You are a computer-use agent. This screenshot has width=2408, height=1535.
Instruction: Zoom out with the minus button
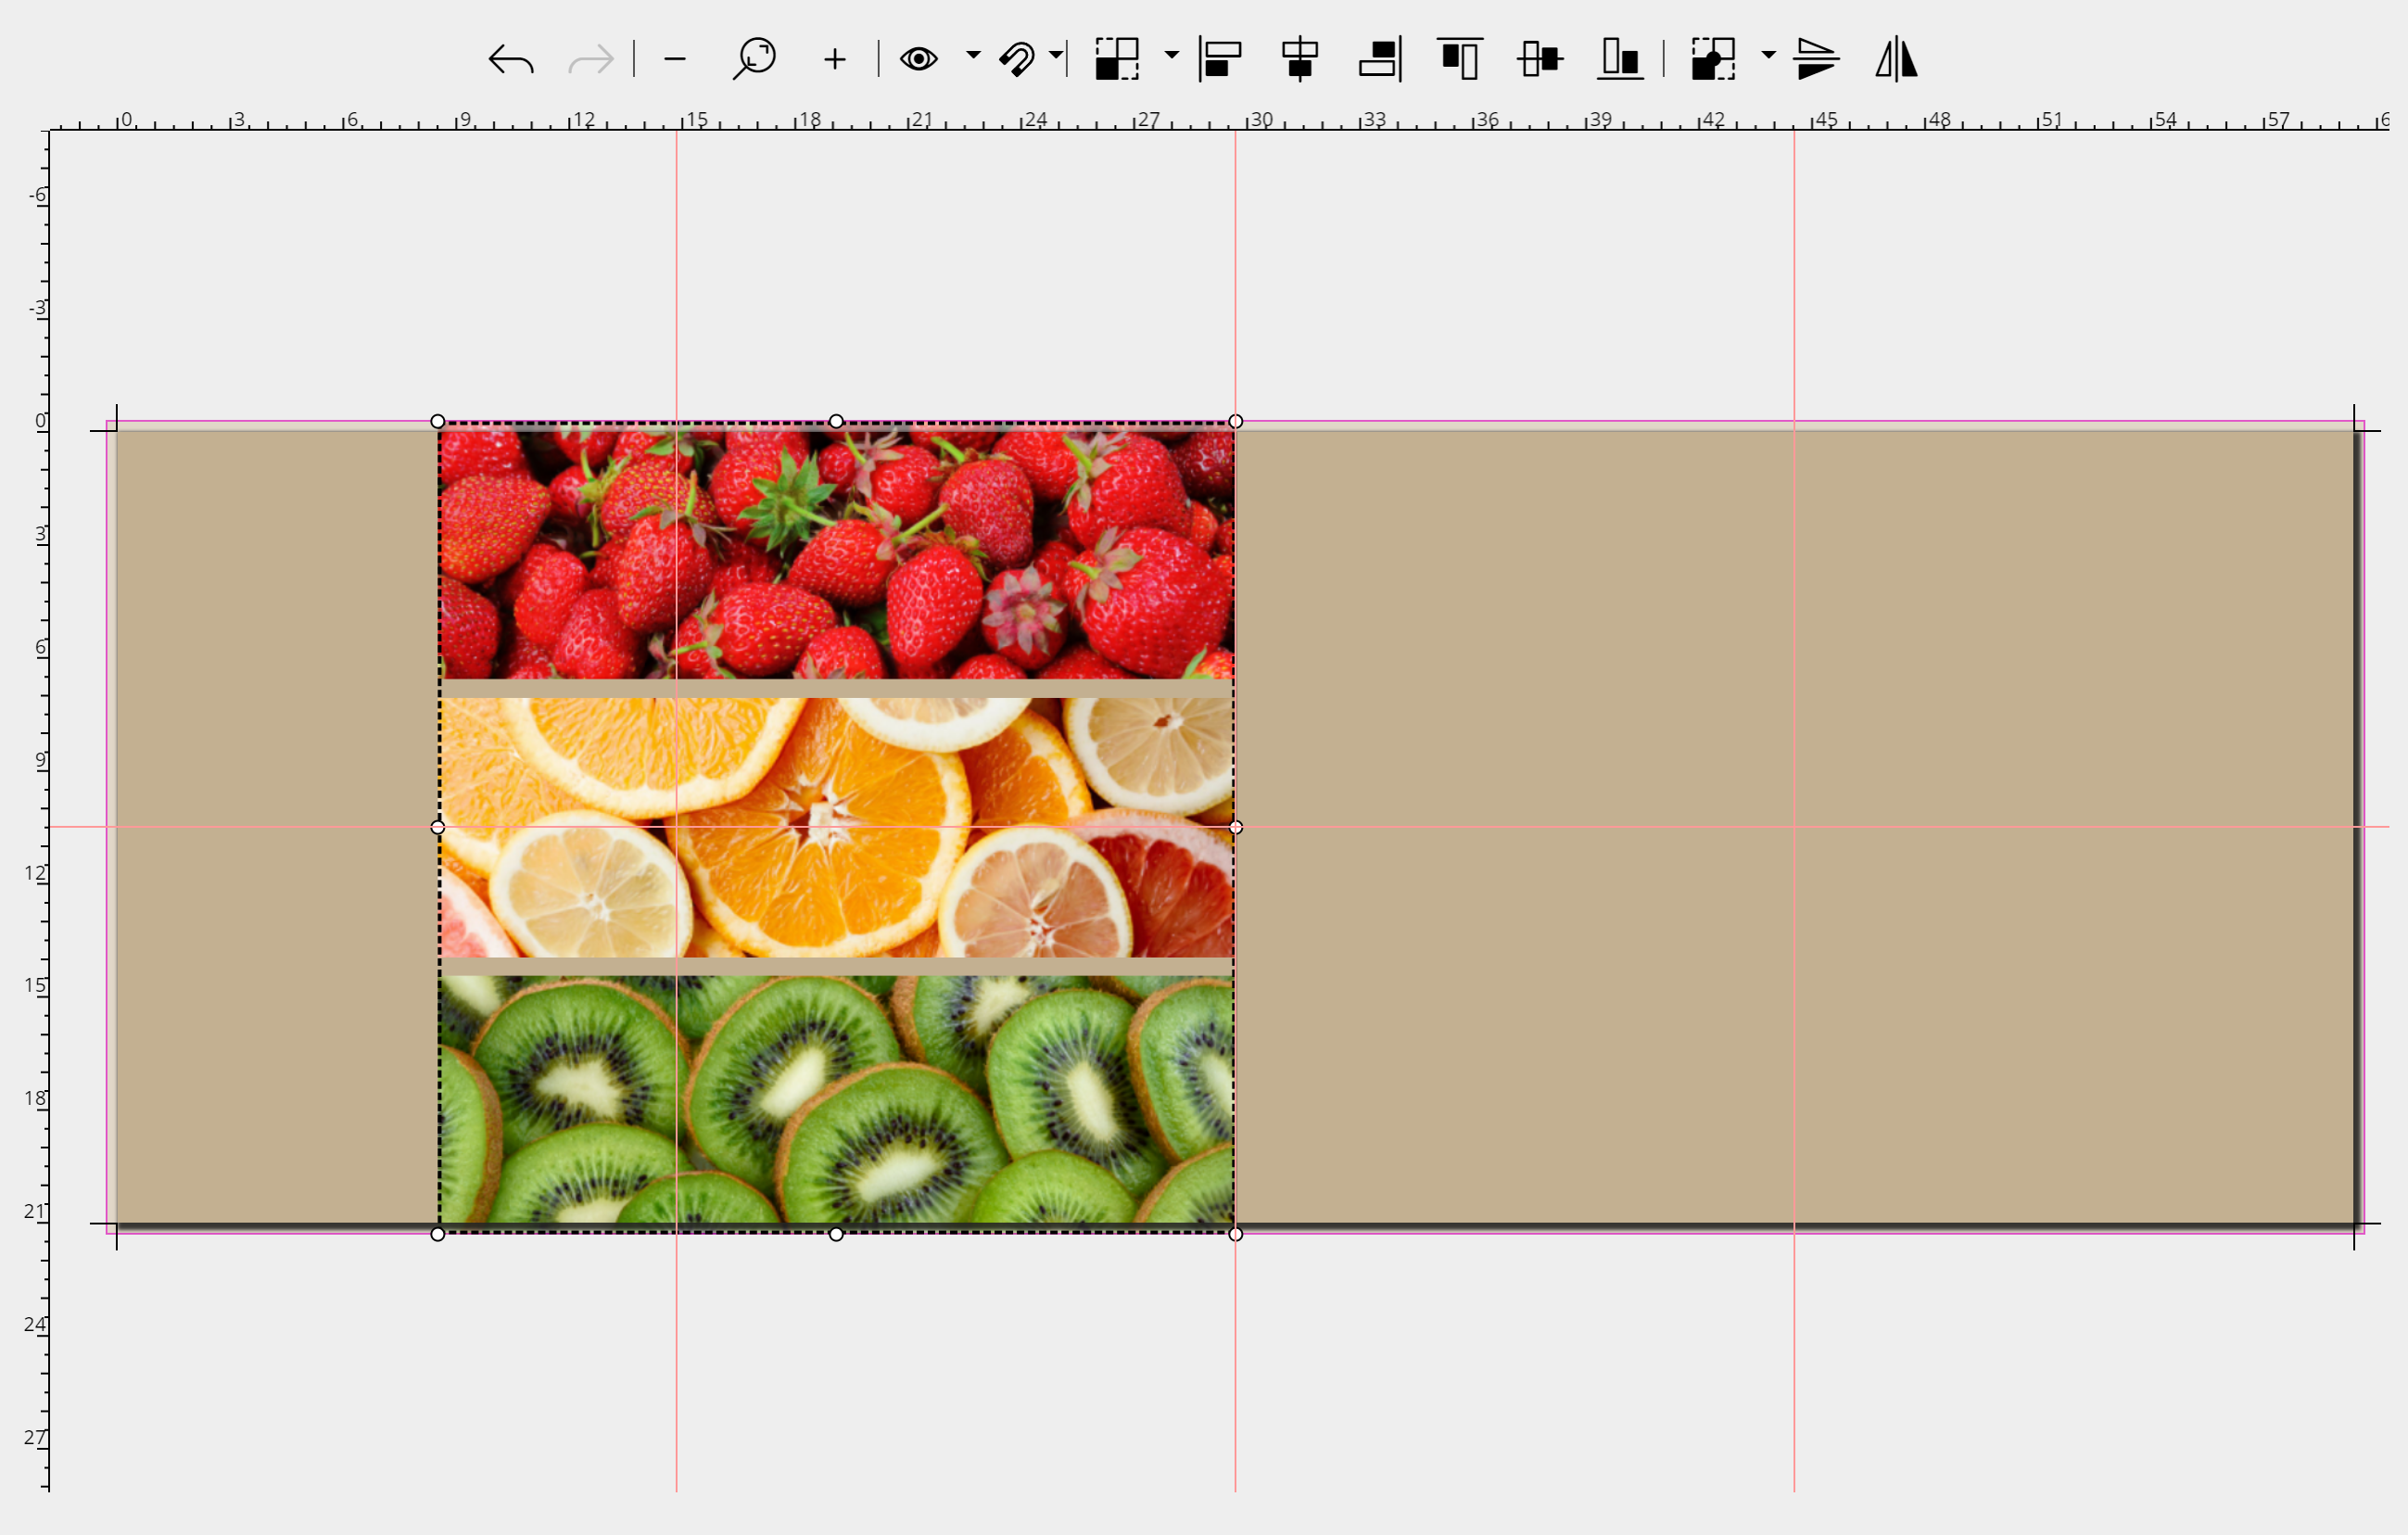675,60
